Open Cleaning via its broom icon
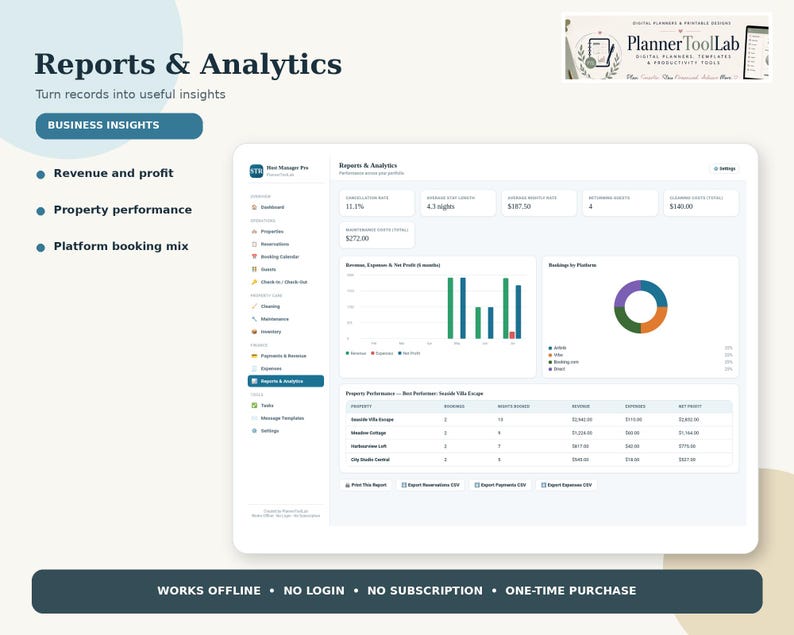 pos(254,306)
